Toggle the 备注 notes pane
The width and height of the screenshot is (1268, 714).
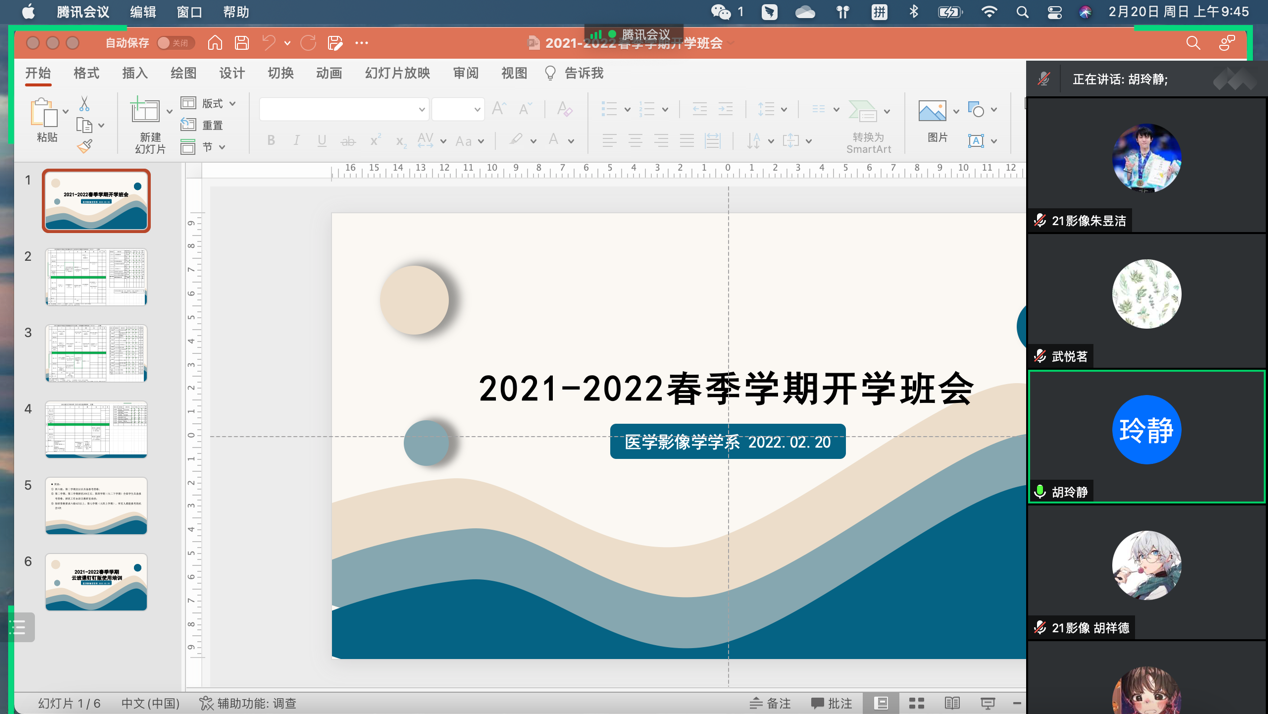770,703
